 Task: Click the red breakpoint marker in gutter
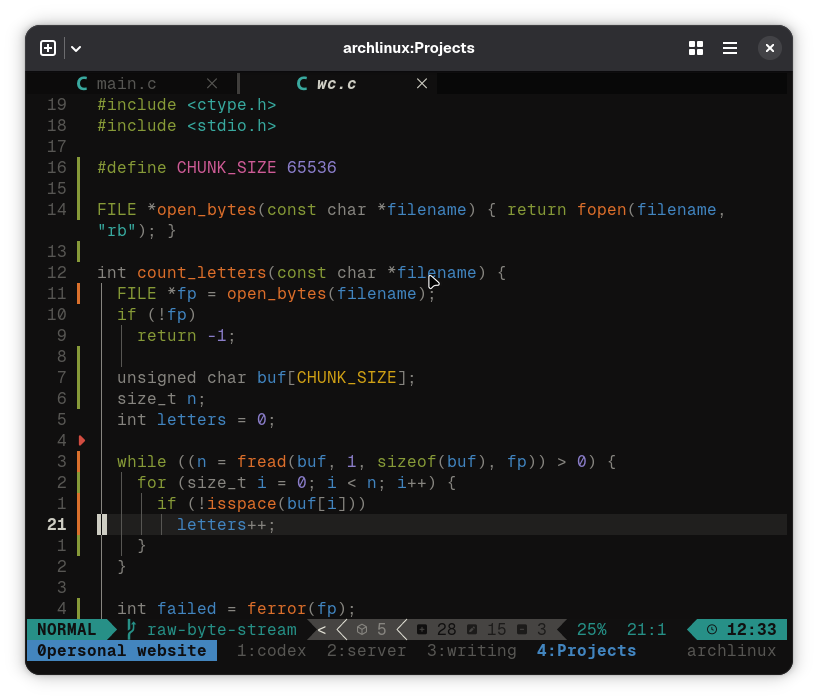tap(82, 440)
